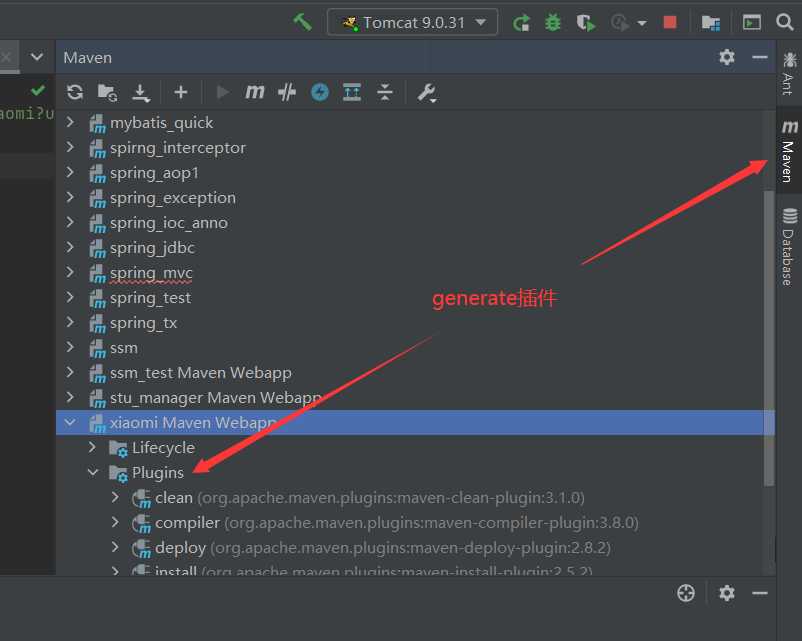This screenshot has width=802, height=641.
Task: Run with Coverage shield icon
Action: coord(585,23)
